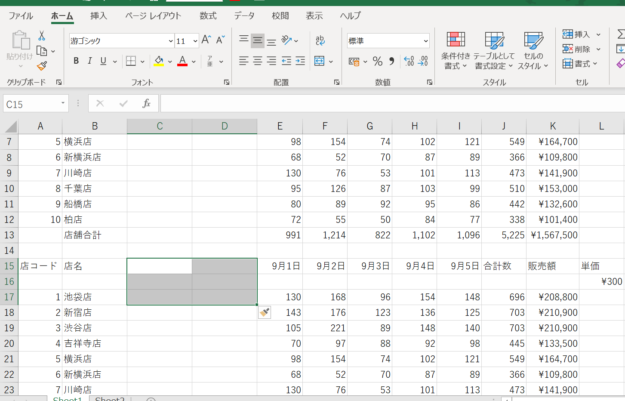Switch to ページ レイアウト tab
The image size is (625, 401).
coord(153,16)
